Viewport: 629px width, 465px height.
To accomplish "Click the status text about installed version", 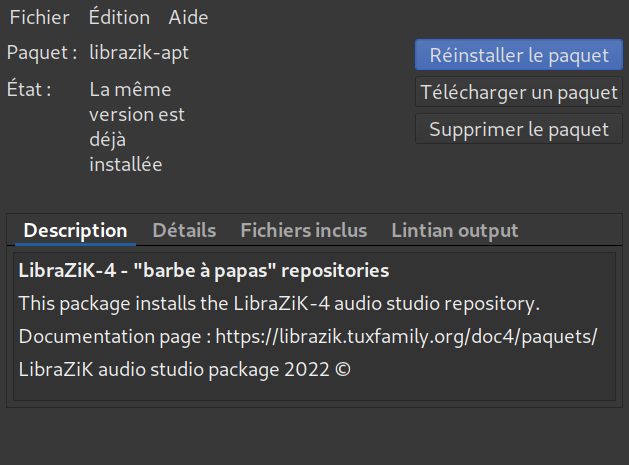I will point(136,126).
